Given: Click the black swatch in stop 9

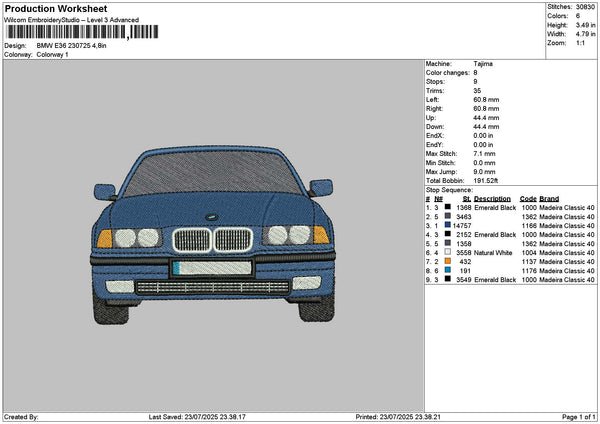Looking at the screenshot, I should pyautogui.click(x=447, y=279).
